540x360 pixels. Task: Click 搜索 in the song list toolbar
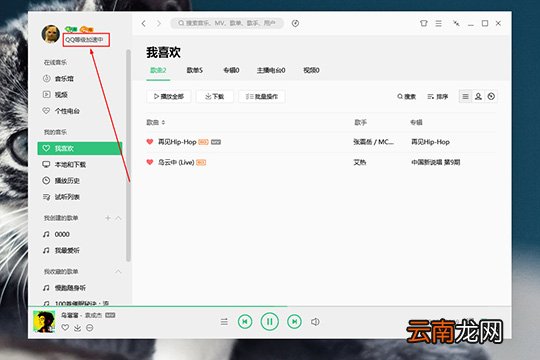(406, 96)
